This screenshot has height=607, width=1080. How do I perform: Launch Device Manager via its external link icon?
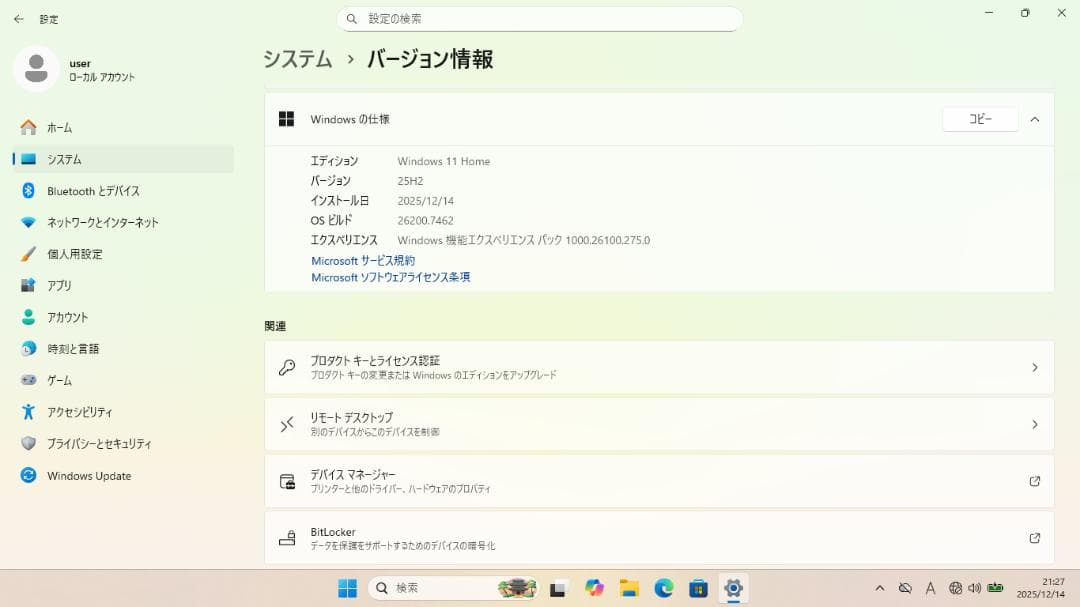pos(1034,481)
